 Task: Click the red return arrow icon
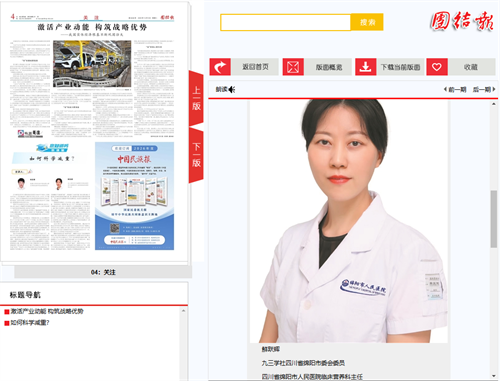pyautogui.click(x=220, y=67)
